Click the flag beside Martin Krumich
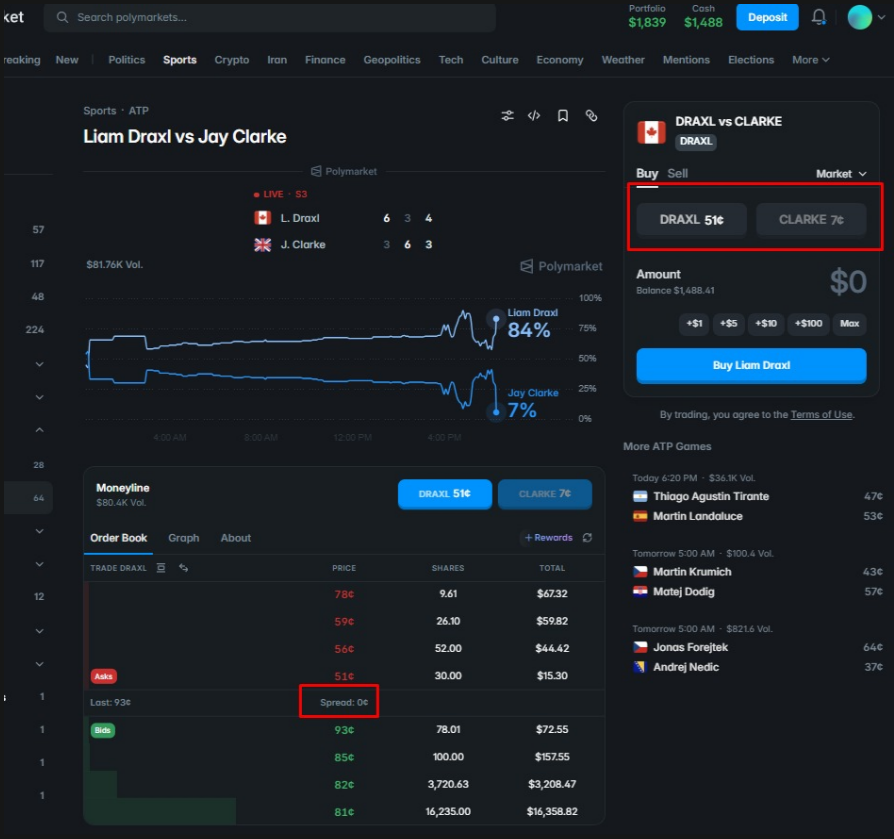The image size is (894, 839). point(640,572)
